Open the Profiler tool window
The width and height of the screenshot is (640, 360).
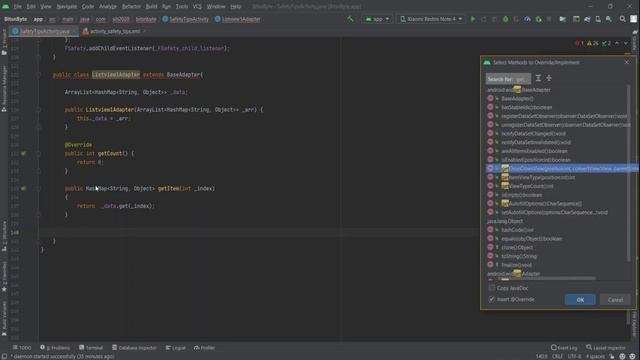coord(204,348)
